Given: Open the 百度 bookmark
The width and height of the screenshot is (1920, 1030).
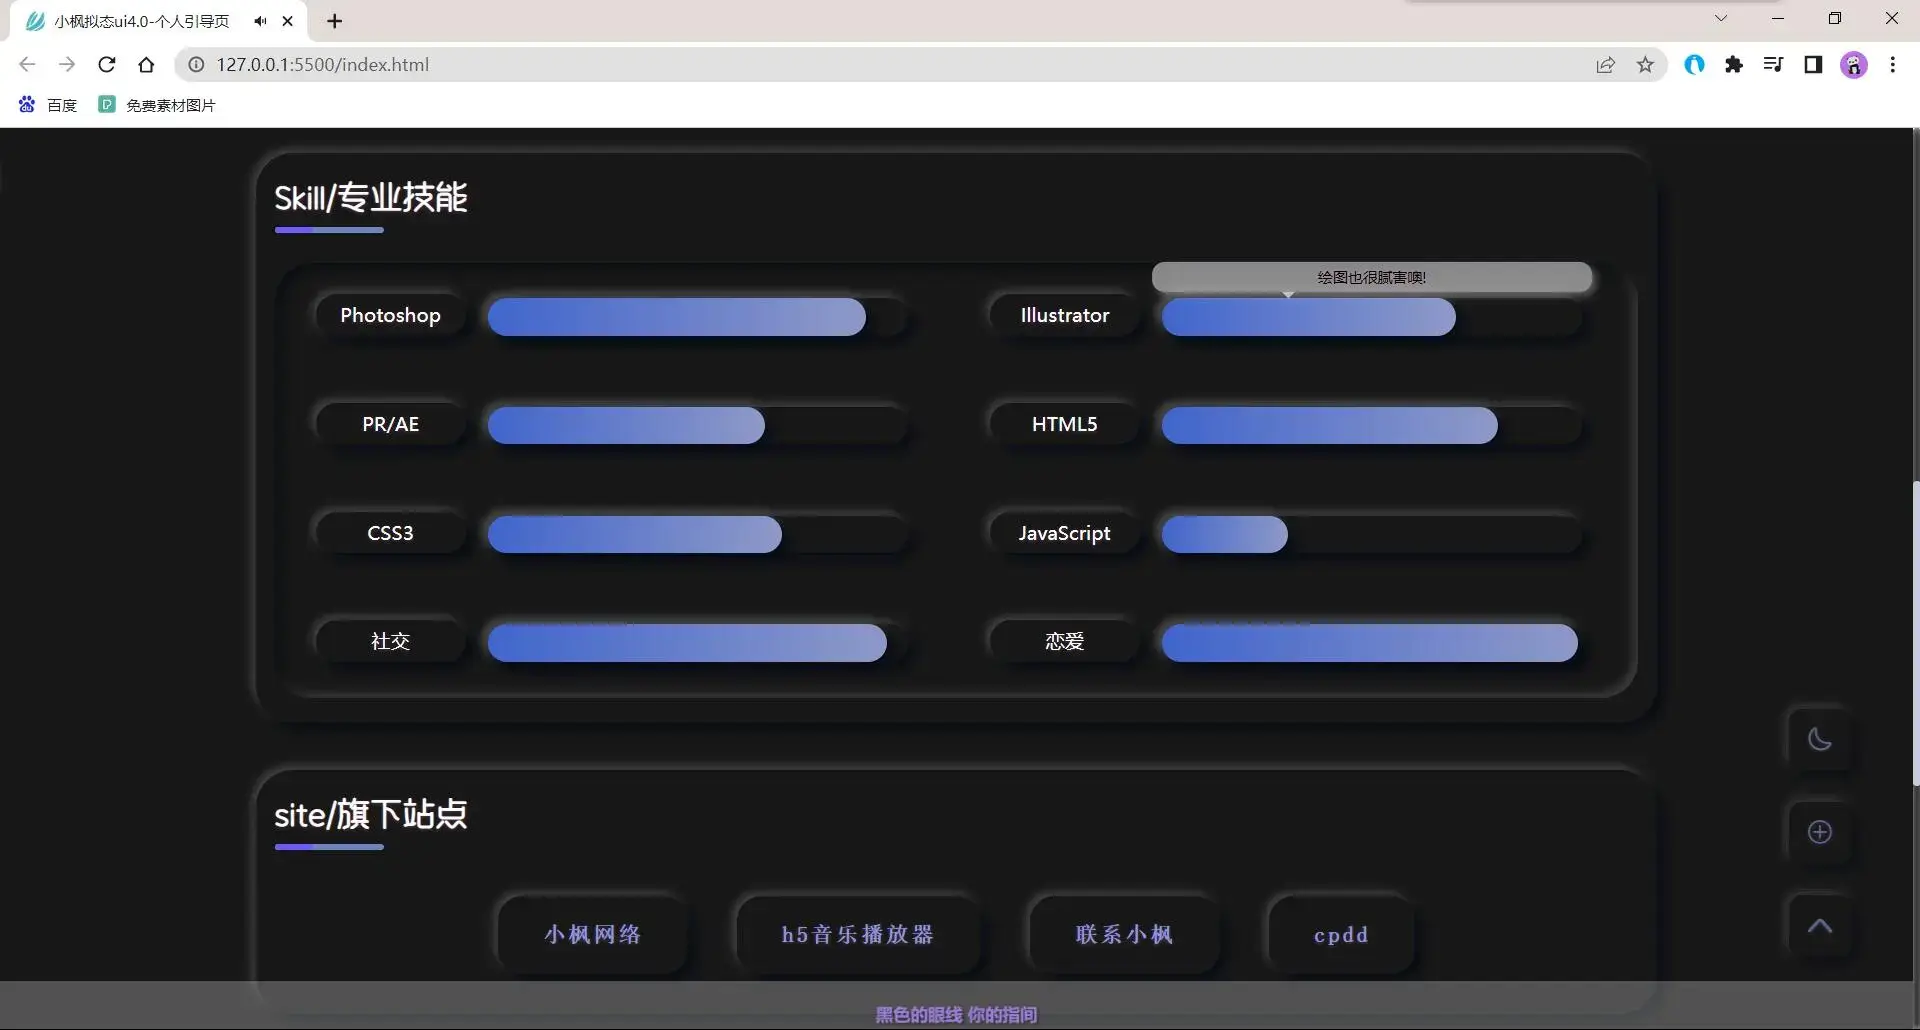Looking at the screenshot, I should [x=47, y=105].
